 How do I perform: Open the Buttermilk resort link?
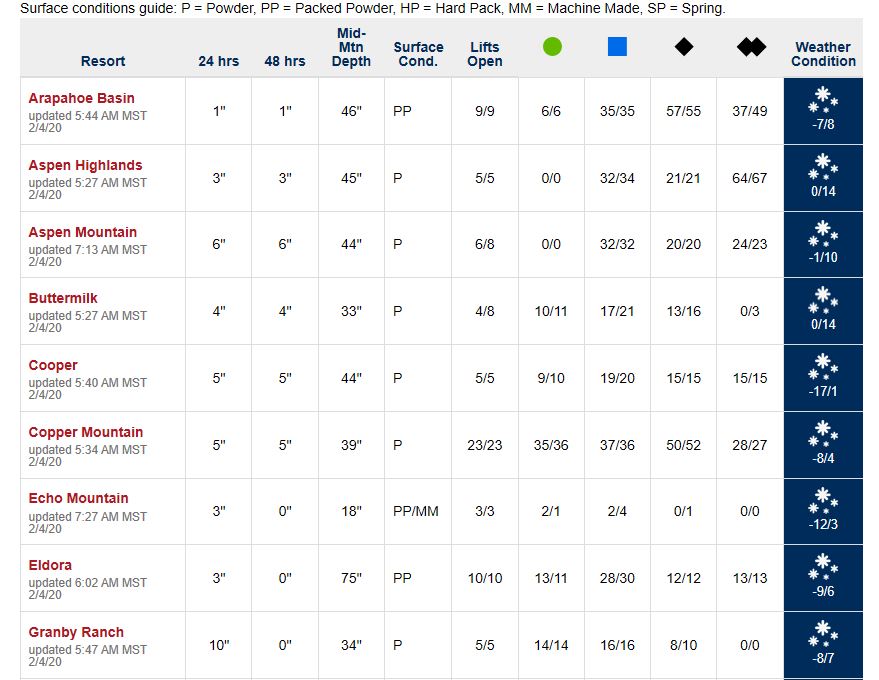click(63, 298)
